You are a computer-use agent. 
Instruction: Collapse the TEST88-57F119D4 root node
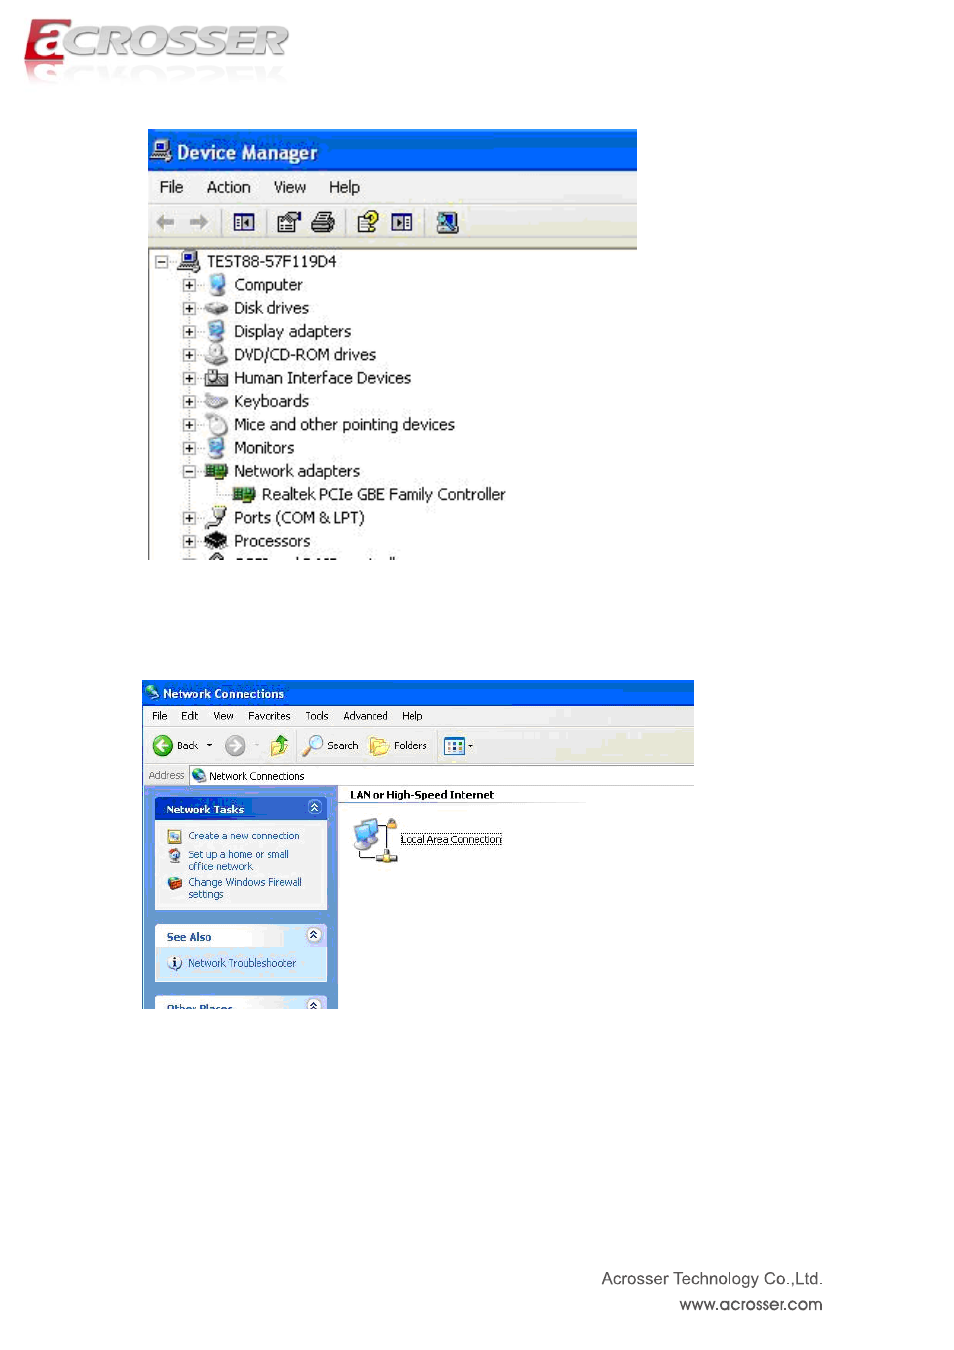click(x=161, y=261)
